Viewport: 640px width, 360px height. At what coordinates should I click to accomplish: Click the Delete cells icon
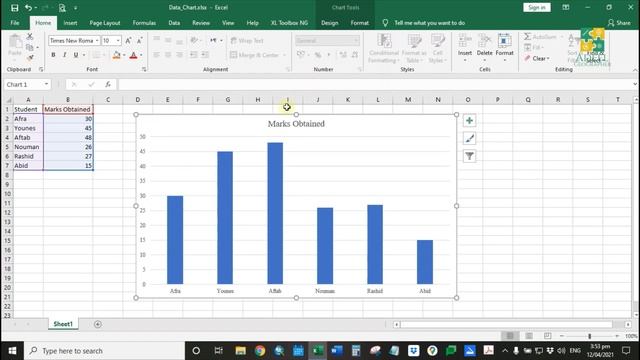(484, 41)
